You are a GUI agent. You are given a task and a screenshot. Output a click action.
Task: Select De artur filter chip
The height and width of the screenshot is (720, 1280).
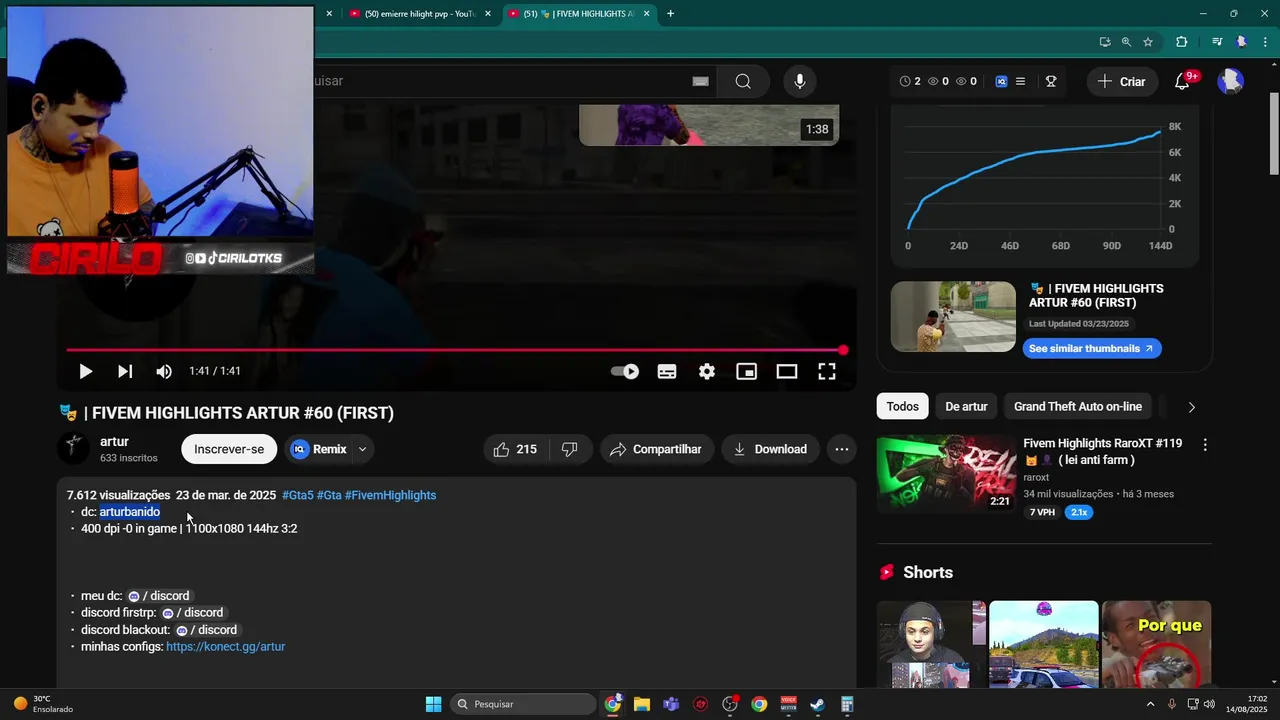966,406
